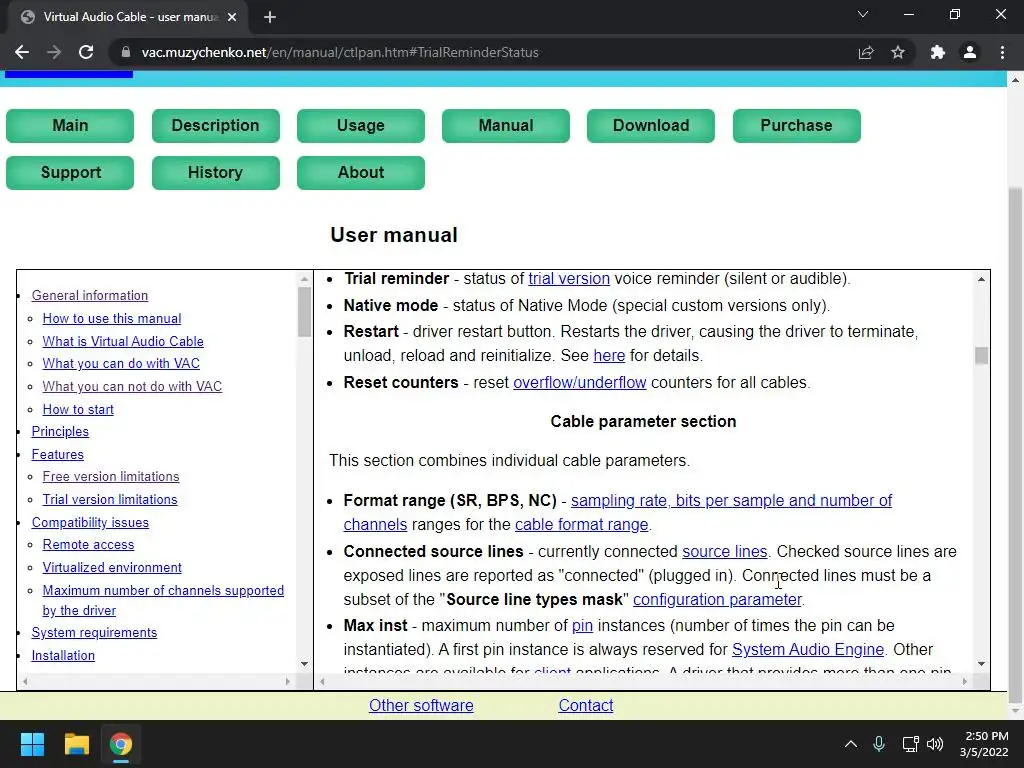Follow the 'here' link about restart

[609, 356]
